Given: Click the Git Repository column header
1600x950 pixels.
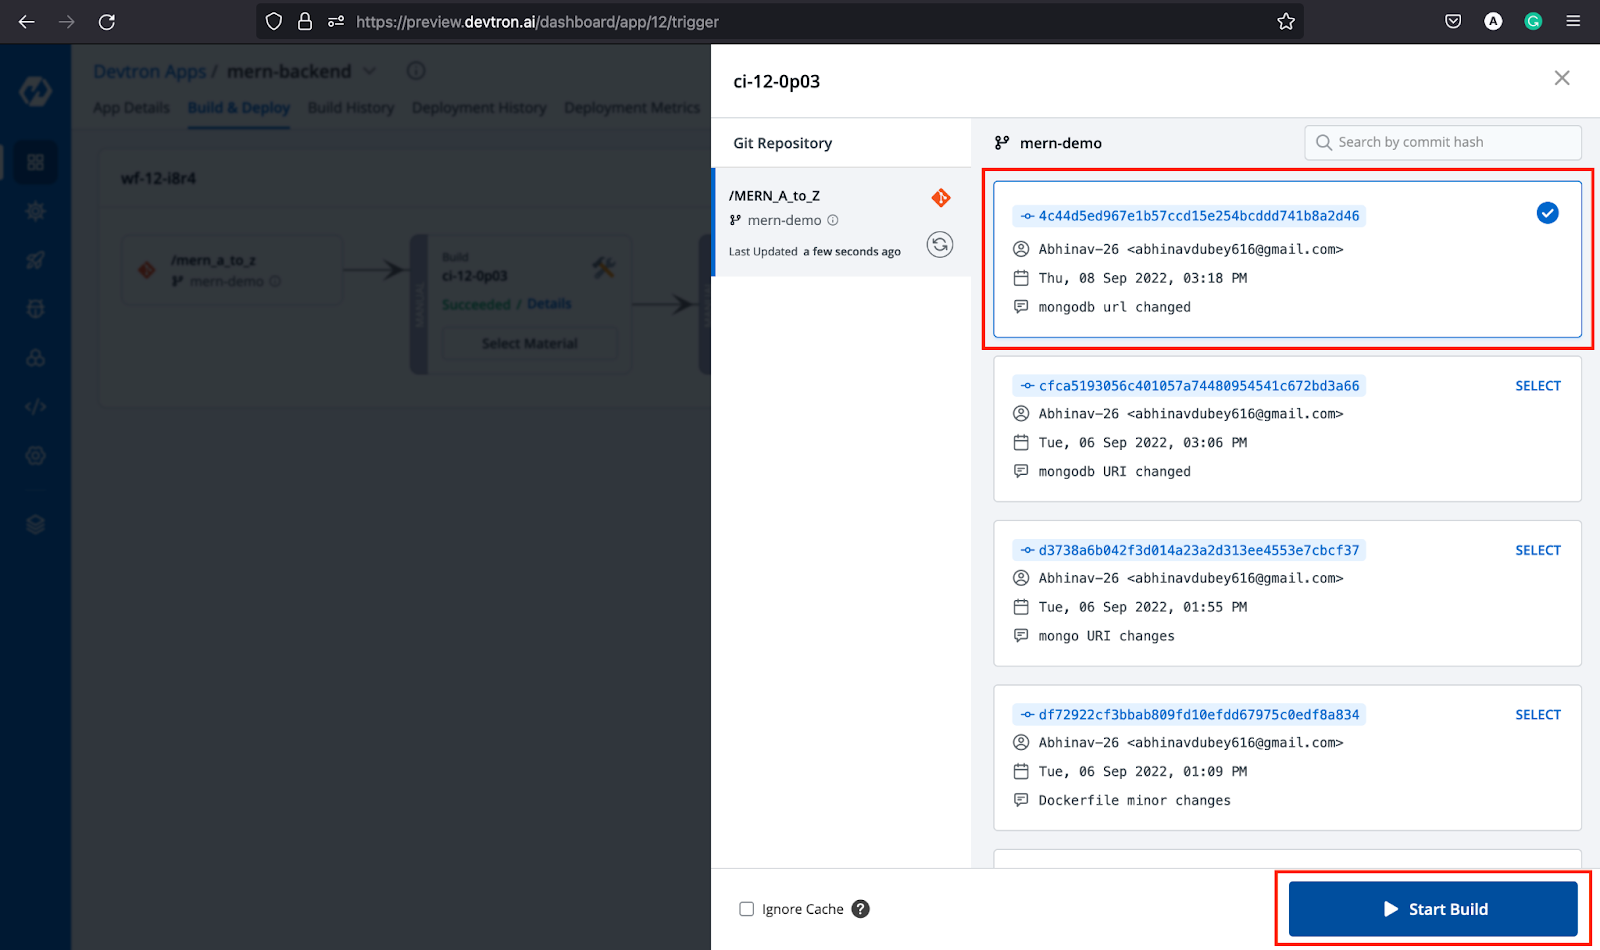Looking at the screenshot, I should pyautogui.click(x=782, y=143).
